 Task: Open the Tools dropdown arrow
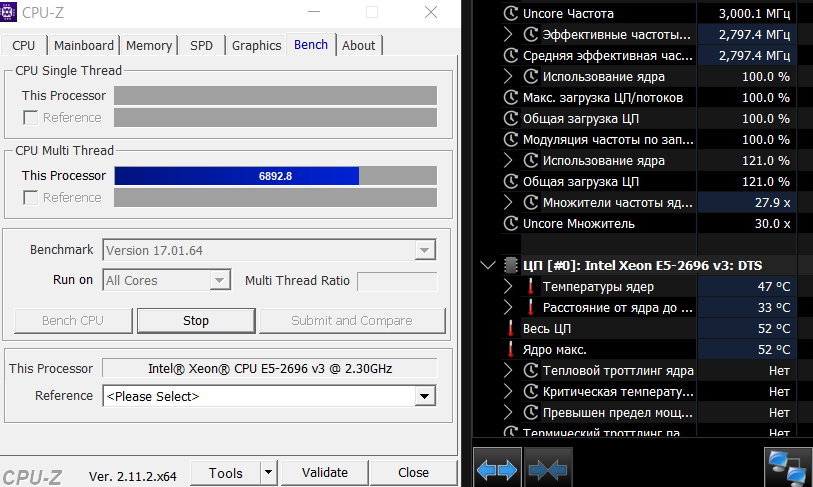pos(268,472)
